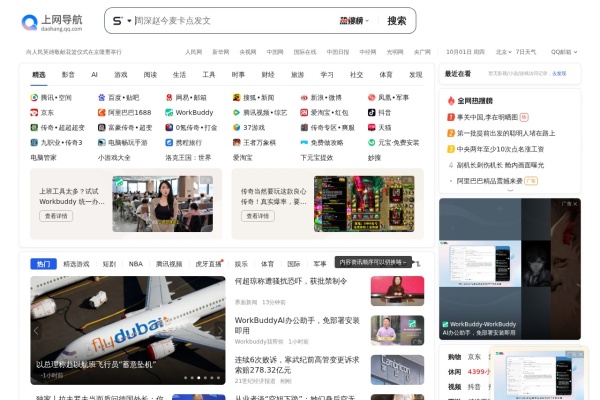Switch to the 发现 tab
This screenshot has width=600, height=400.
(415, 75)
